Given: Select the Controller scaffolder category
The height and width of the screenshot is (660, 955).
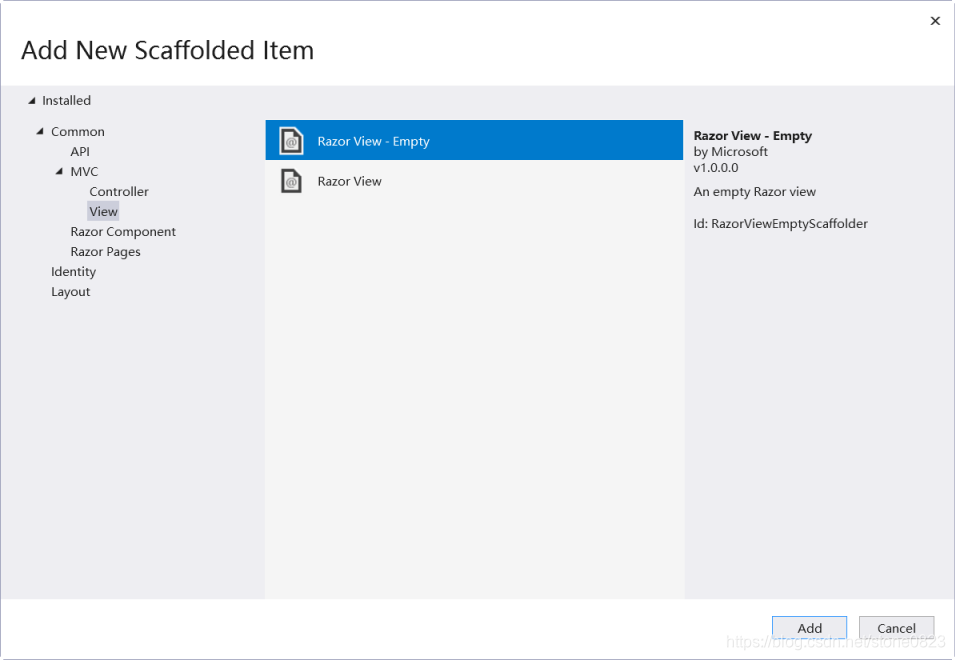Looking at the screenshot, I should [118, 191].
